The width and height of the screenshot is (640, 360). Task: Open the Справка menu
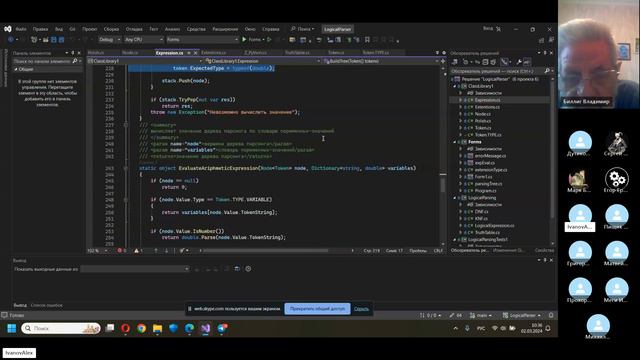coord(271,29)
